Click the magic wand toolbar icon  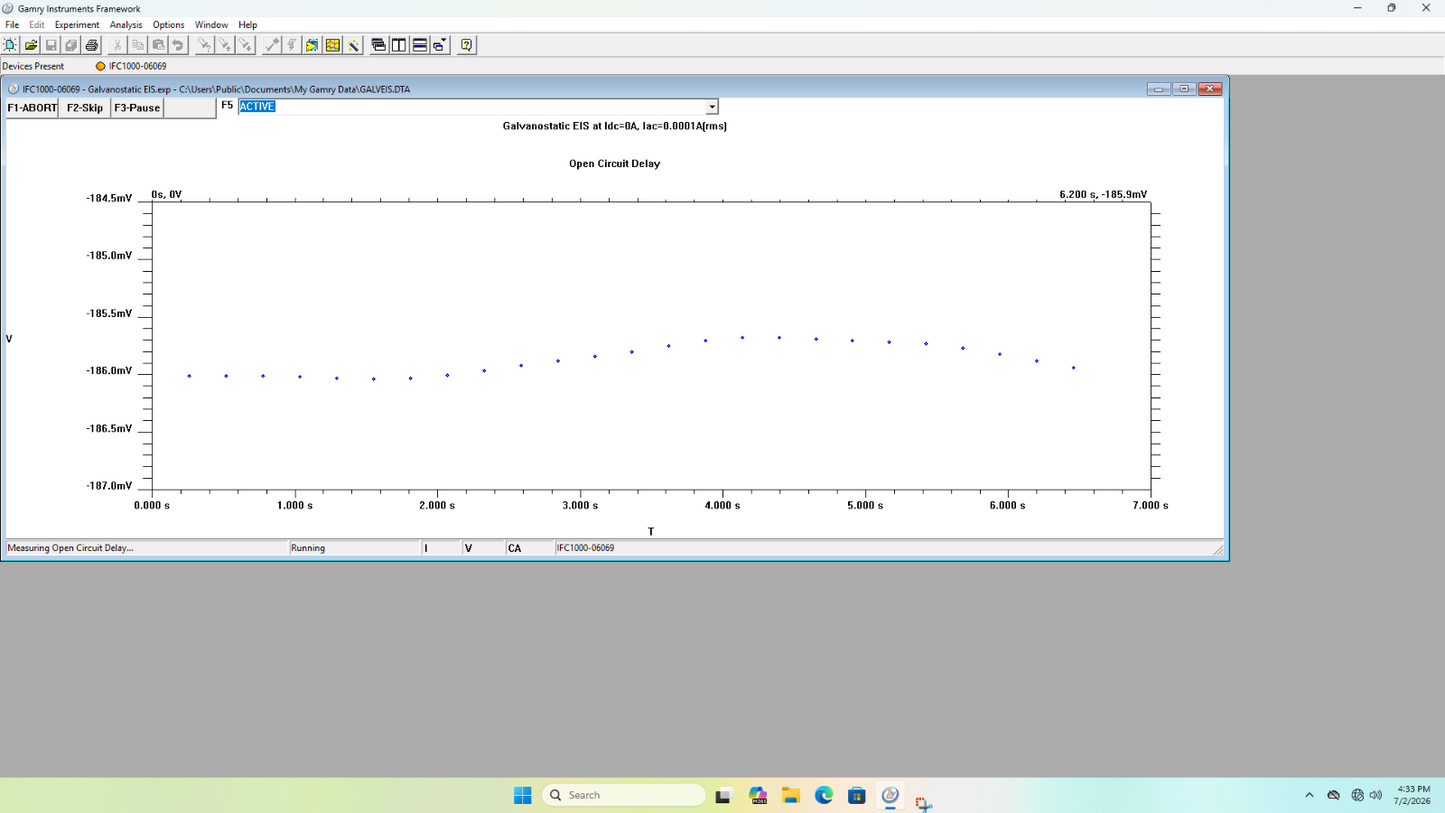click(x=354, y=45)
